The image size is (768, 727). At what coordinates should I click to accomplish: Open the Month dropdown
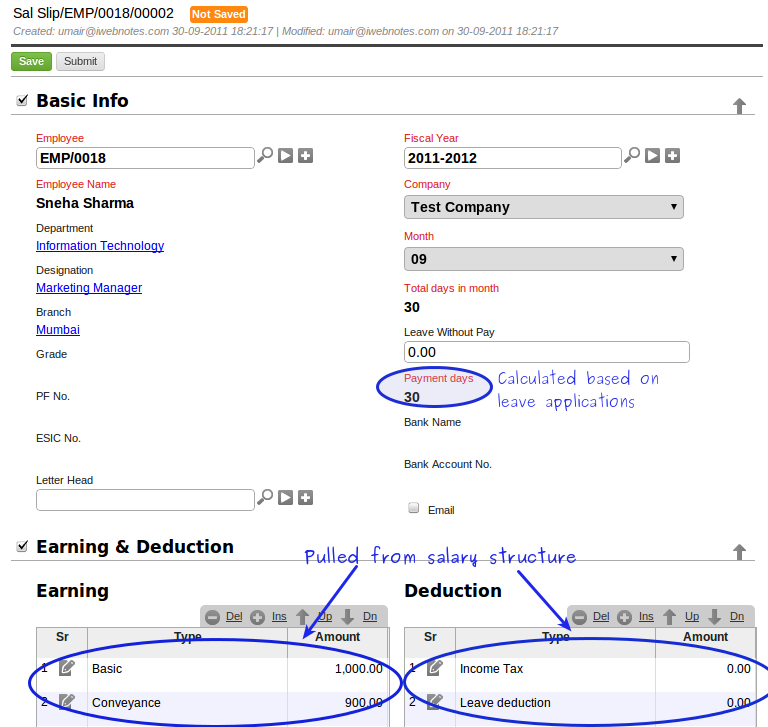(x=544, y=259)
